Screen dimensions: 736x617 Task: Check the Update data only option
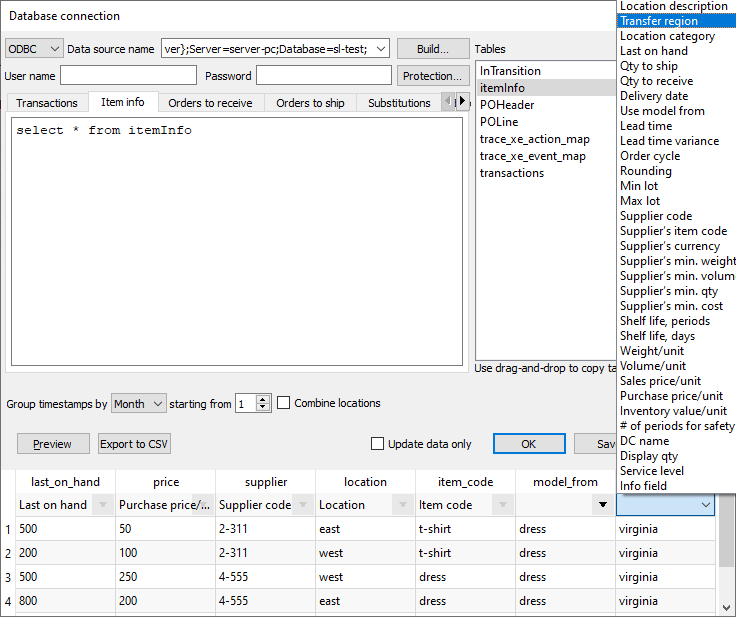pos(377,444)
